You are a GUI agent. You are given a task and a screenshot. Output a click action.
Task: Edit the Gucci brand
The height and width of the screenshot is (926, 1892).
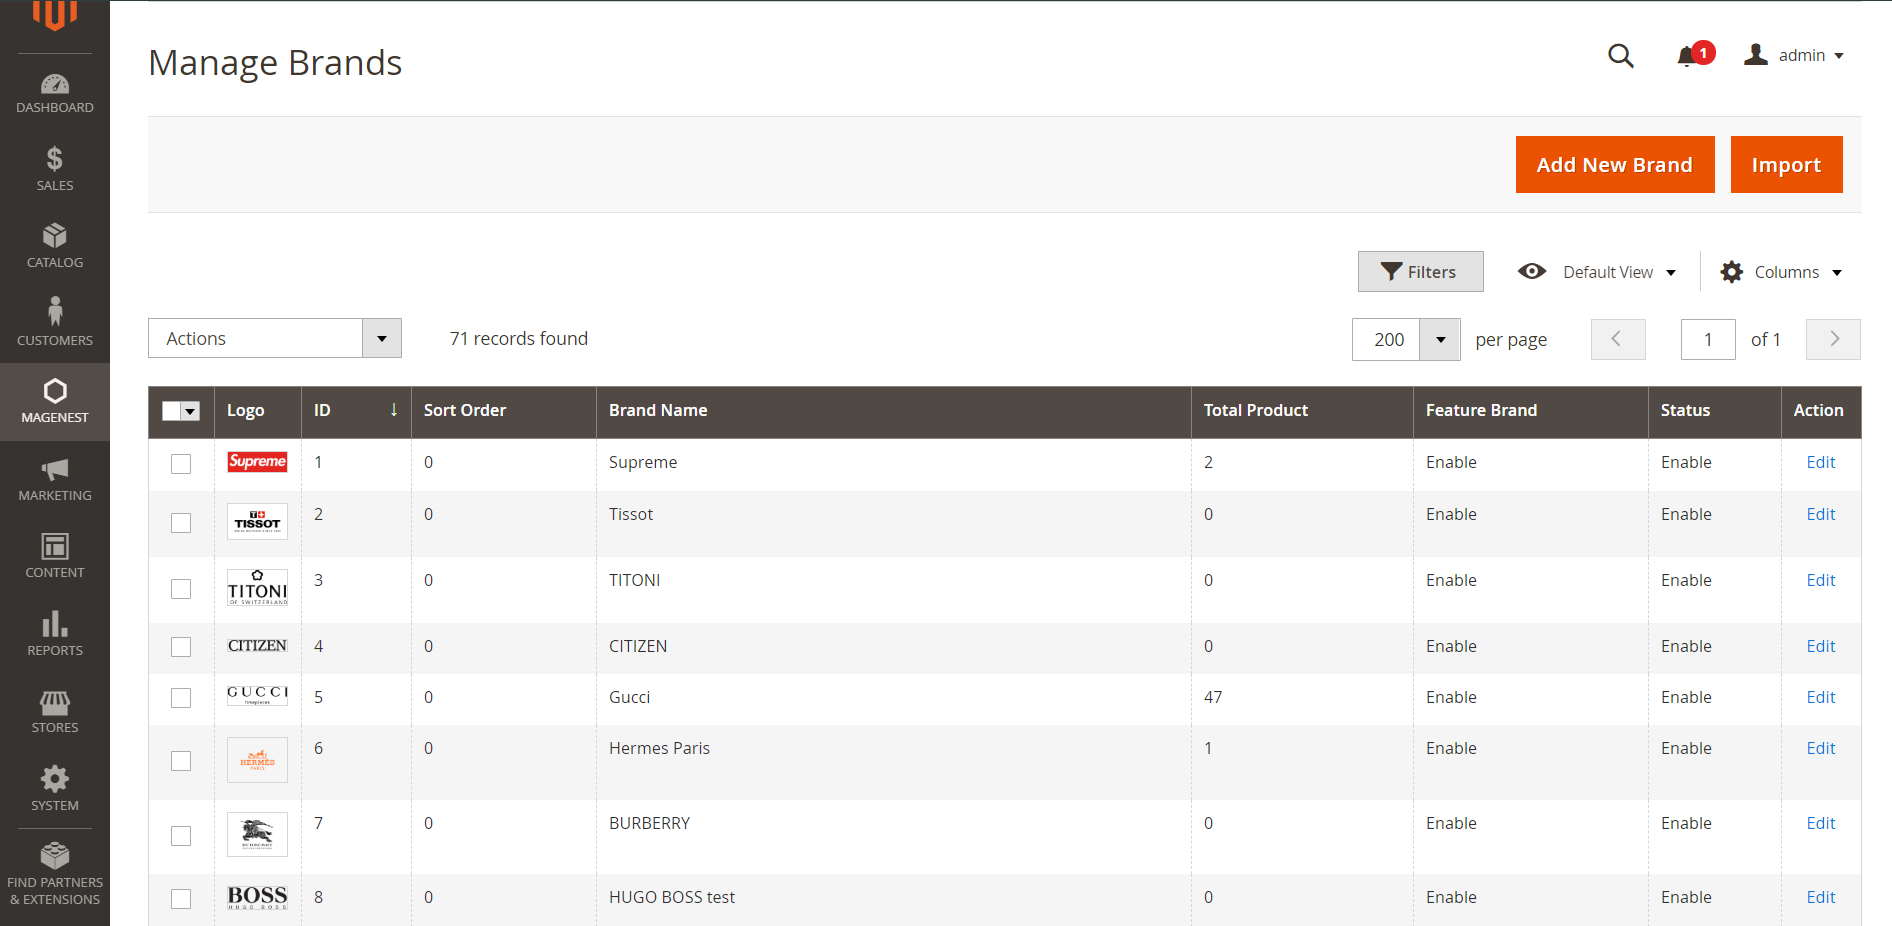point(1820,697)
